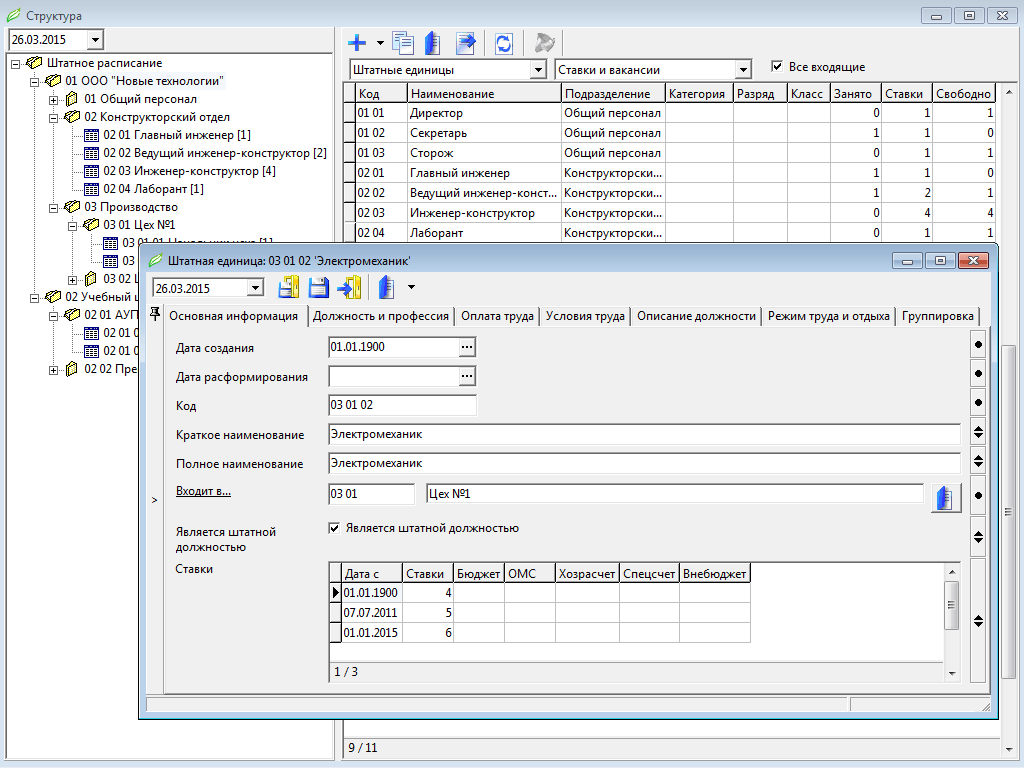
Task: Switch to the Оплата труда tab
Action: pyautogui.click(x=497, y=316)
